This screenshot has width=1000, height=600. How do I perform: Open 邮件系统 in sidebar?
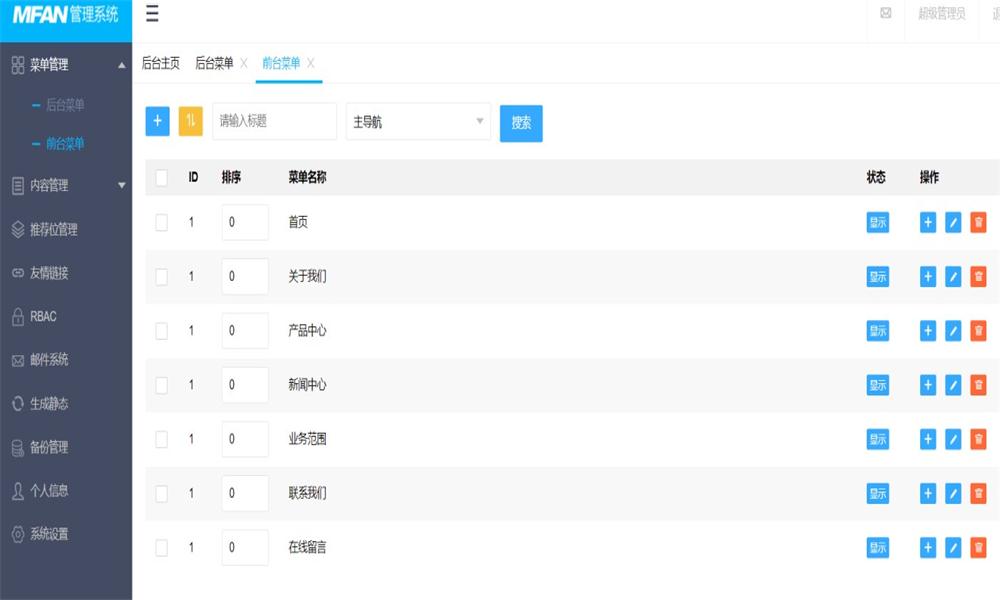pos(49,360)
